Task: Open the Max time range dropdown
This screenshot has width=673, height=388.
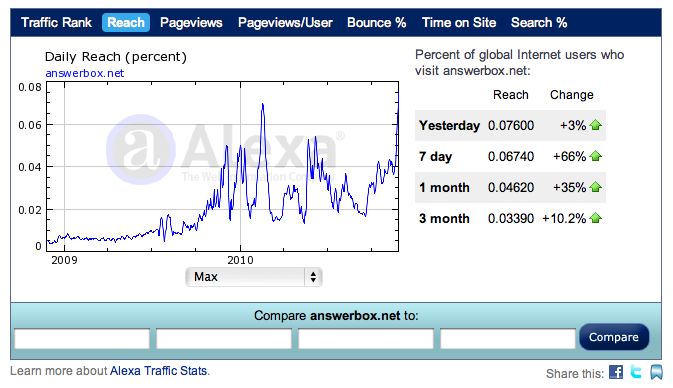Action: (254, 277)
